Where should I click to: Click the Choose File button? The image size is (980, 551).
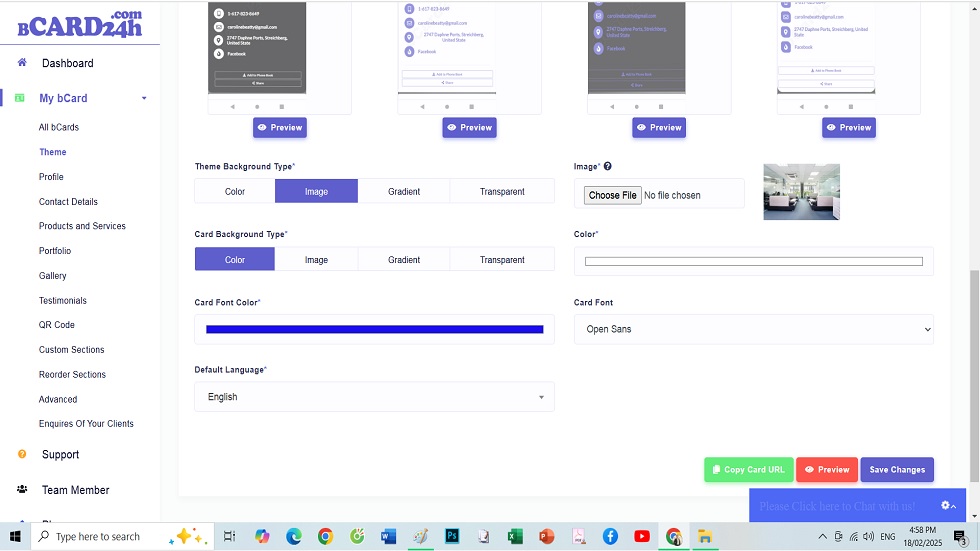tap(612, 195)
